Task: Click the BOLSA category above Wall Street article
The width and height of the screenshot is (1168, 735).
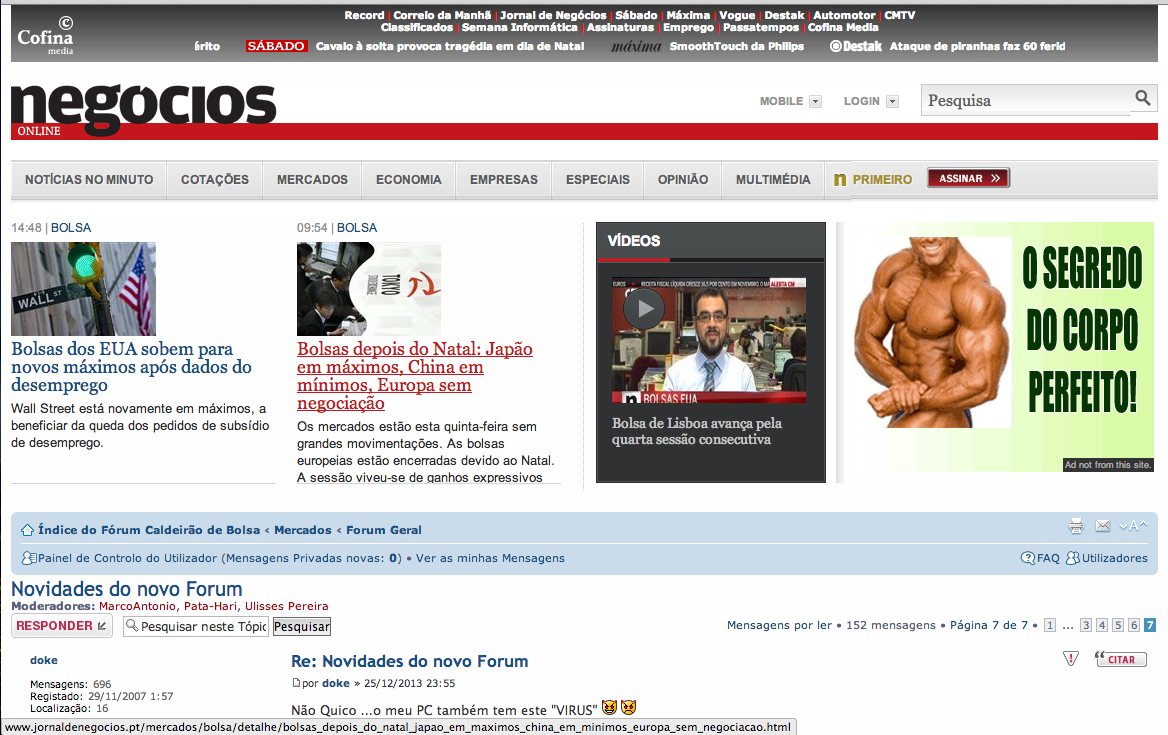Action: [71, 227]
